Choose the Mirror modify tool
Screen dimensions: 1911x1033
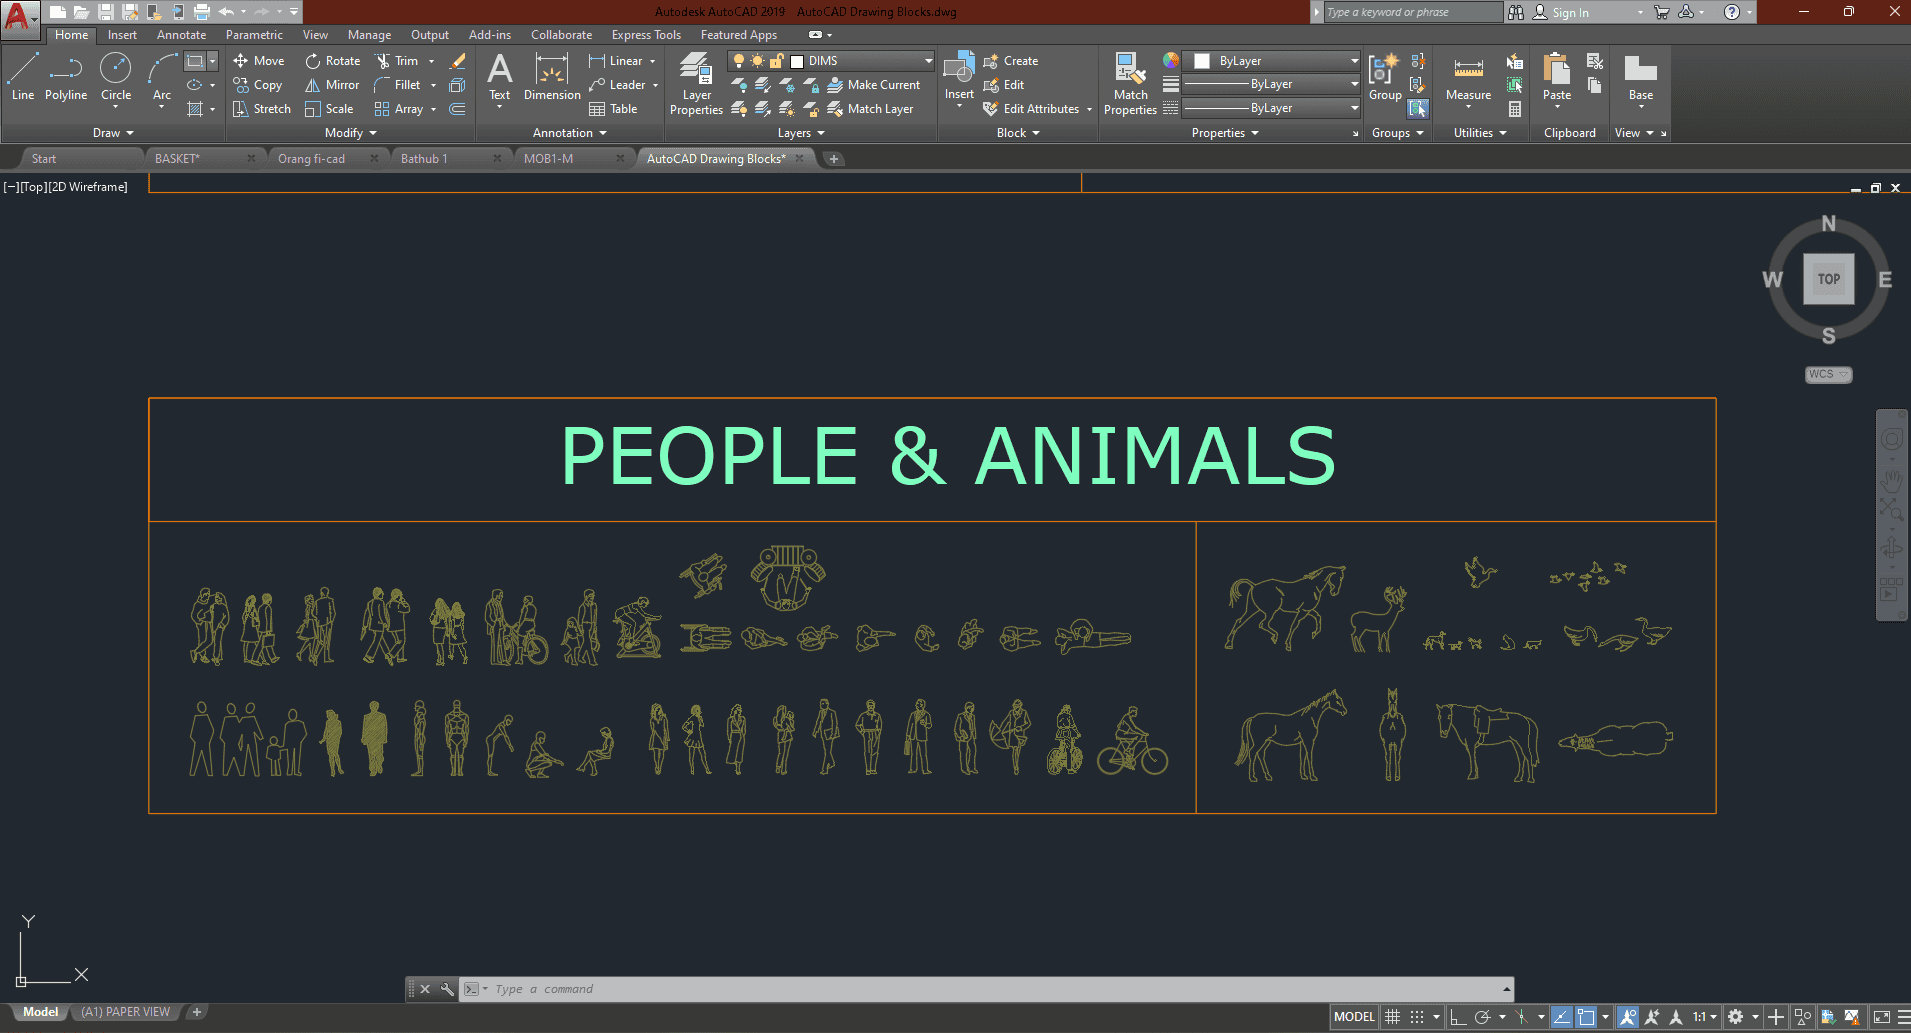(332, 85)
